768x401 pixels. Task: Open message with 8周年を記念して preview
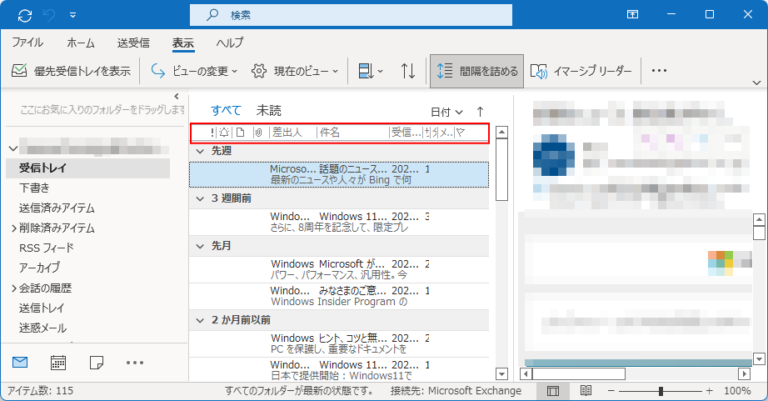[x=339, y=222]
